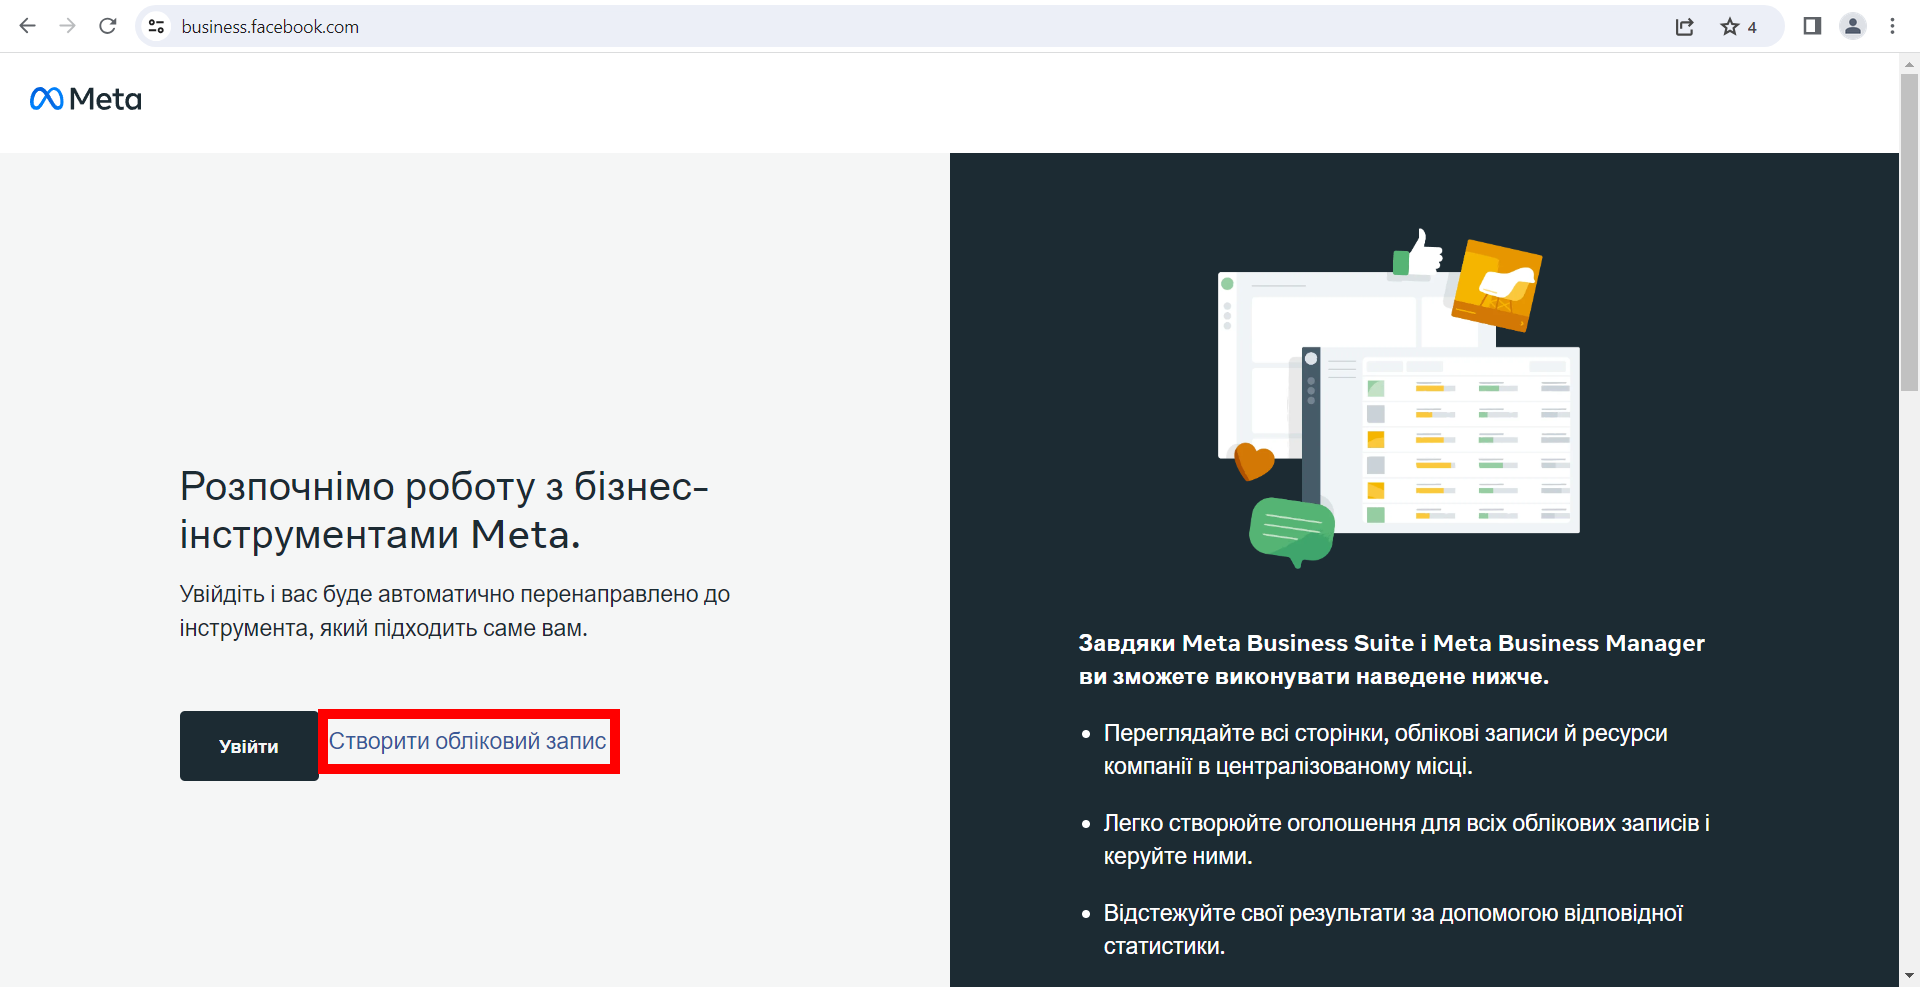Click bullet Переглядайте всі сторінки, облікові записи
Viewport: 1920px width, 987px height.
(1386, 749)
